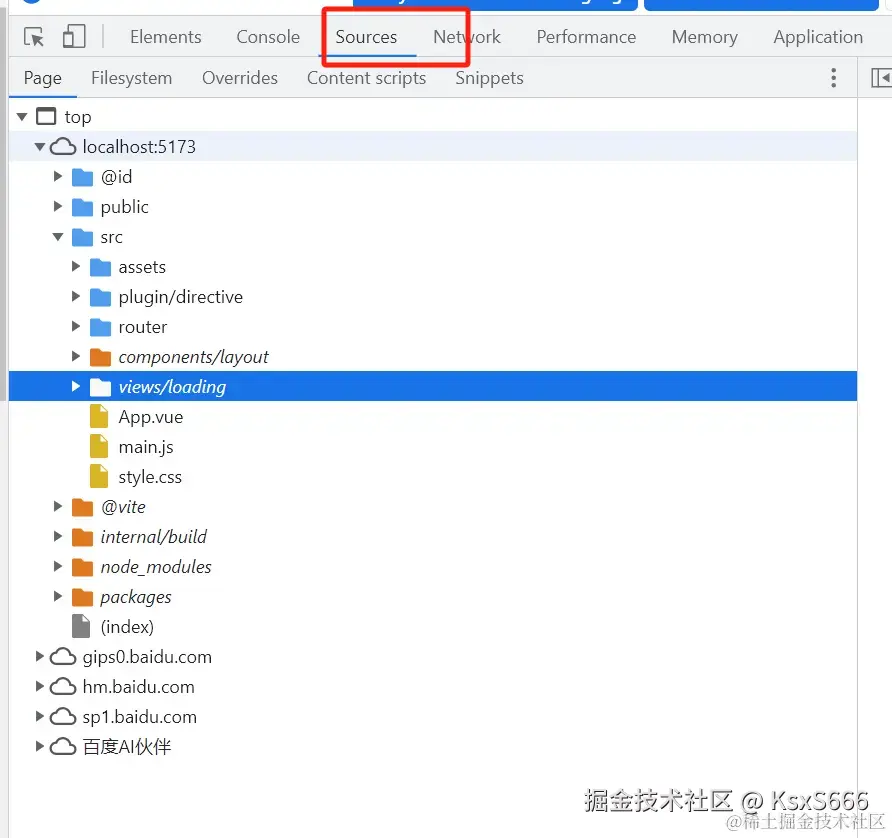892x838 pixels.
Task: Toggle the hide navigator sidebar icon
Action: point(881,78)
